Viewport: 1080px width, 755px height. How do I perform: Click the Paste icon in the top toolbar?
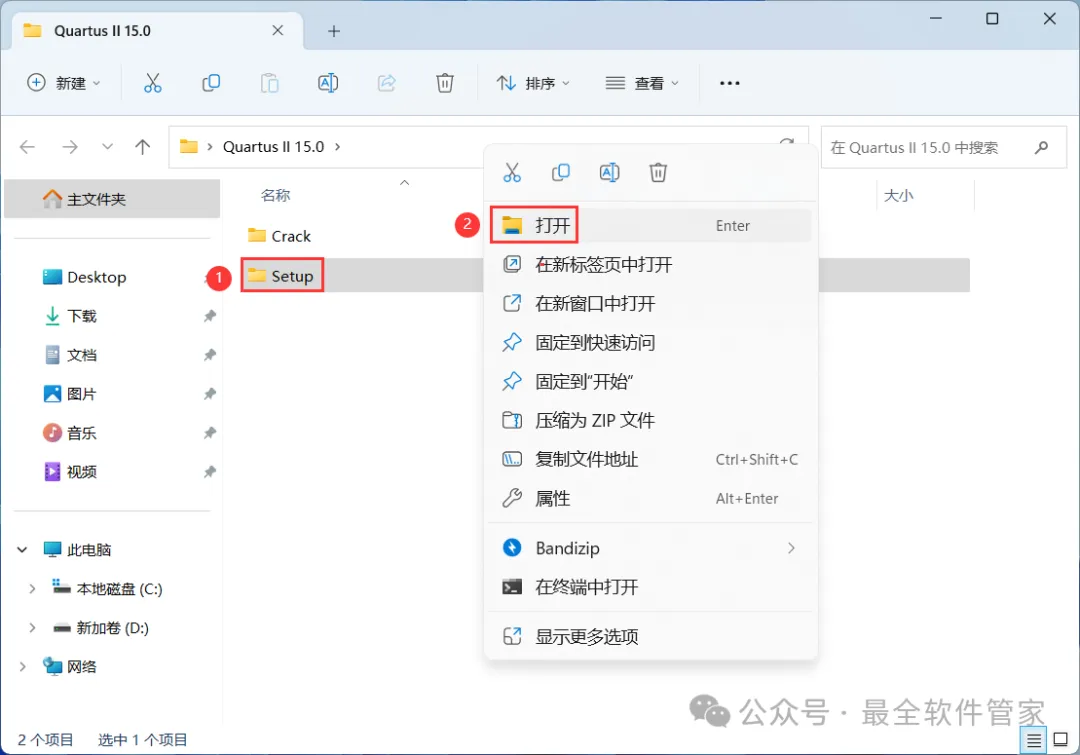tap(269, 83)
